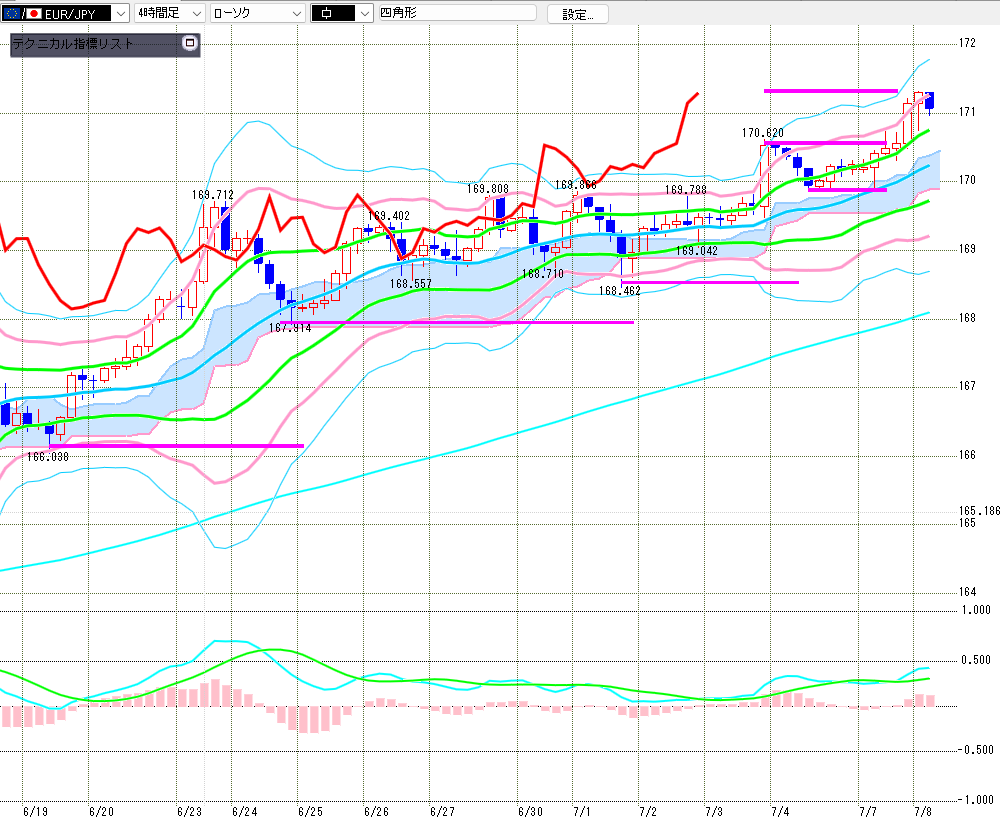This screenshot has height=819, width=1000.
Task: Click the 168.710 low price label
Action: coord(543,274)
